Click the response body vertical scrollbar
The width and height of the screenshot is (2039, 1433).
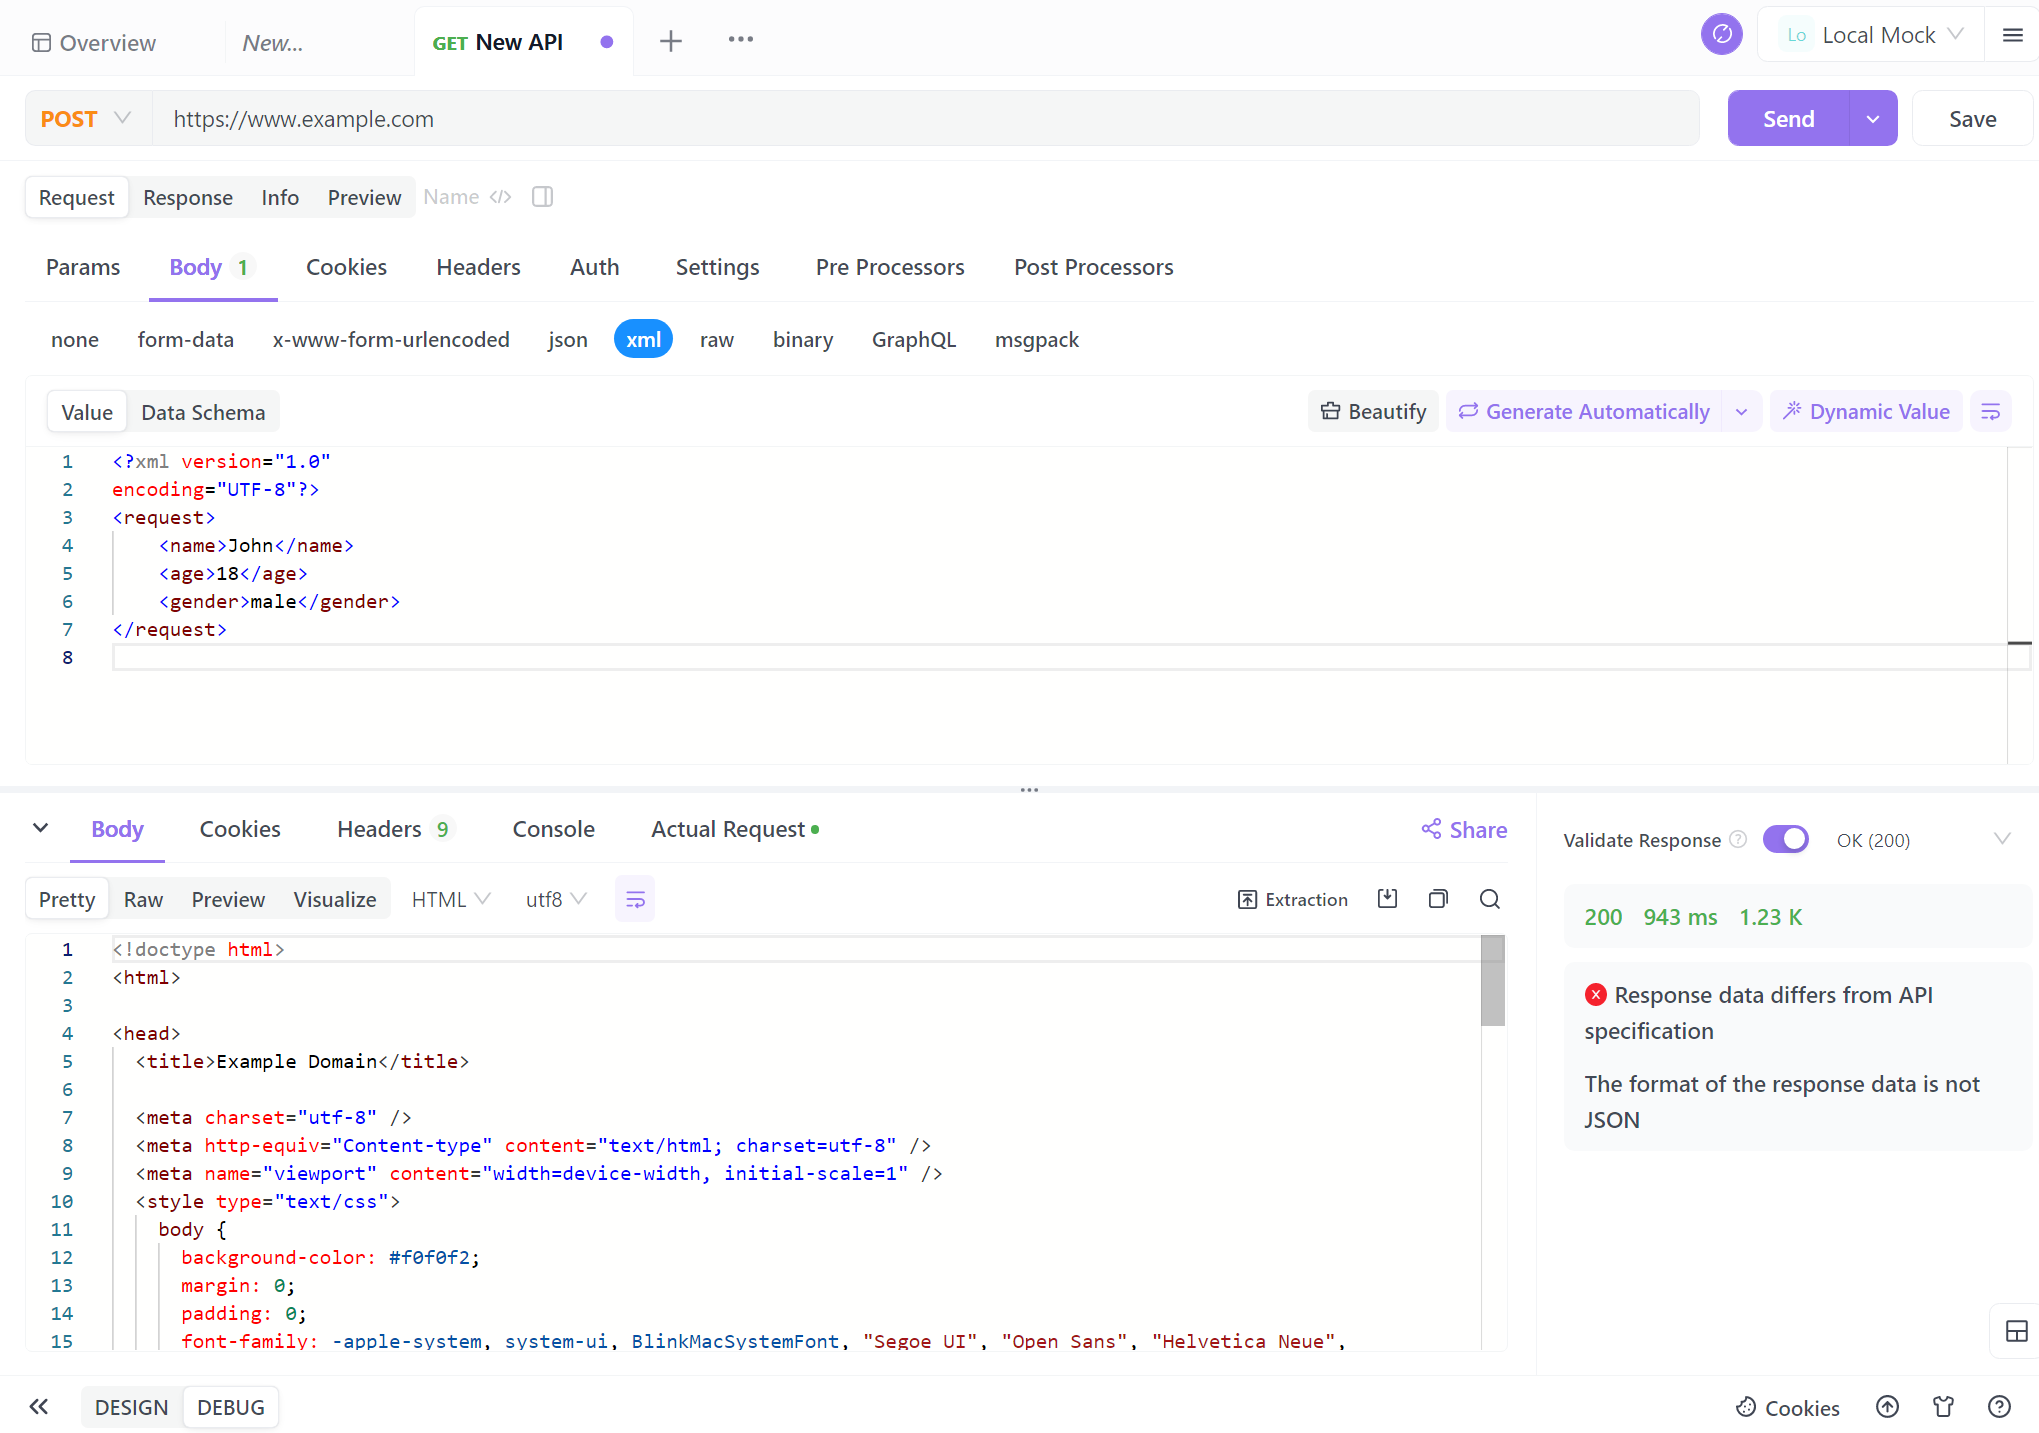1493,981
